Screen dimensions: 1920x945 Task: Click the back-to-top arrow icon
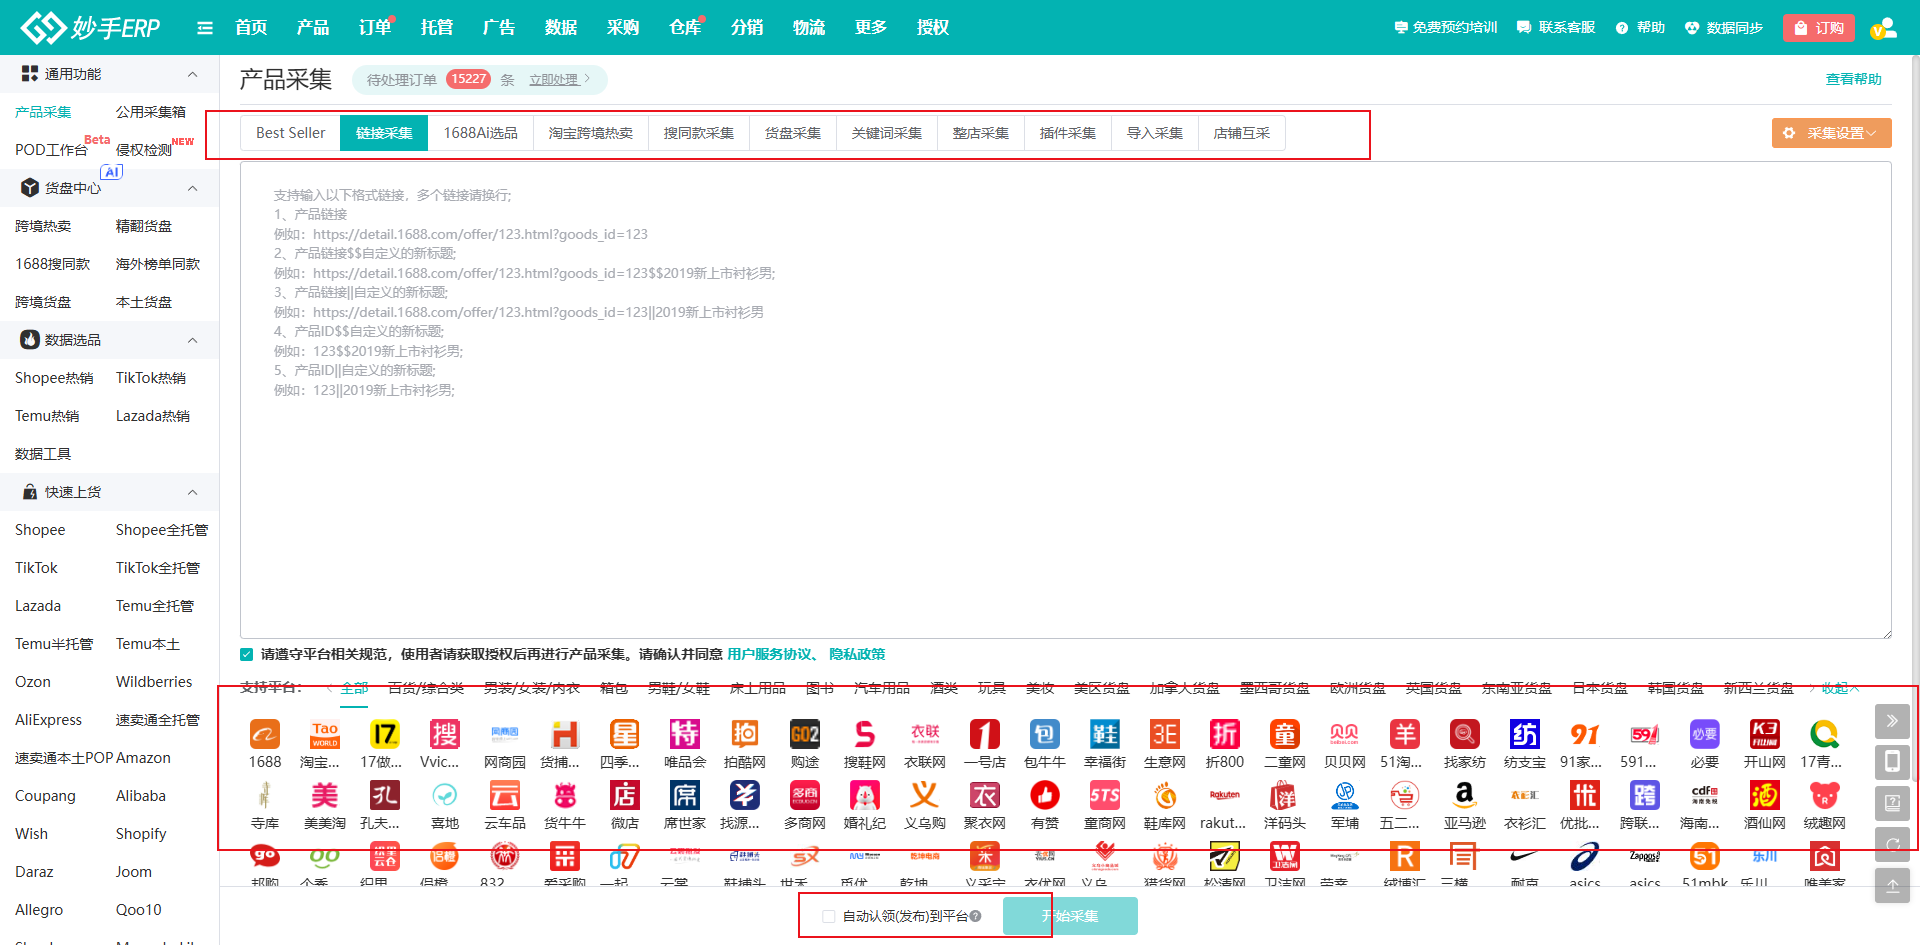[1892, 885]
